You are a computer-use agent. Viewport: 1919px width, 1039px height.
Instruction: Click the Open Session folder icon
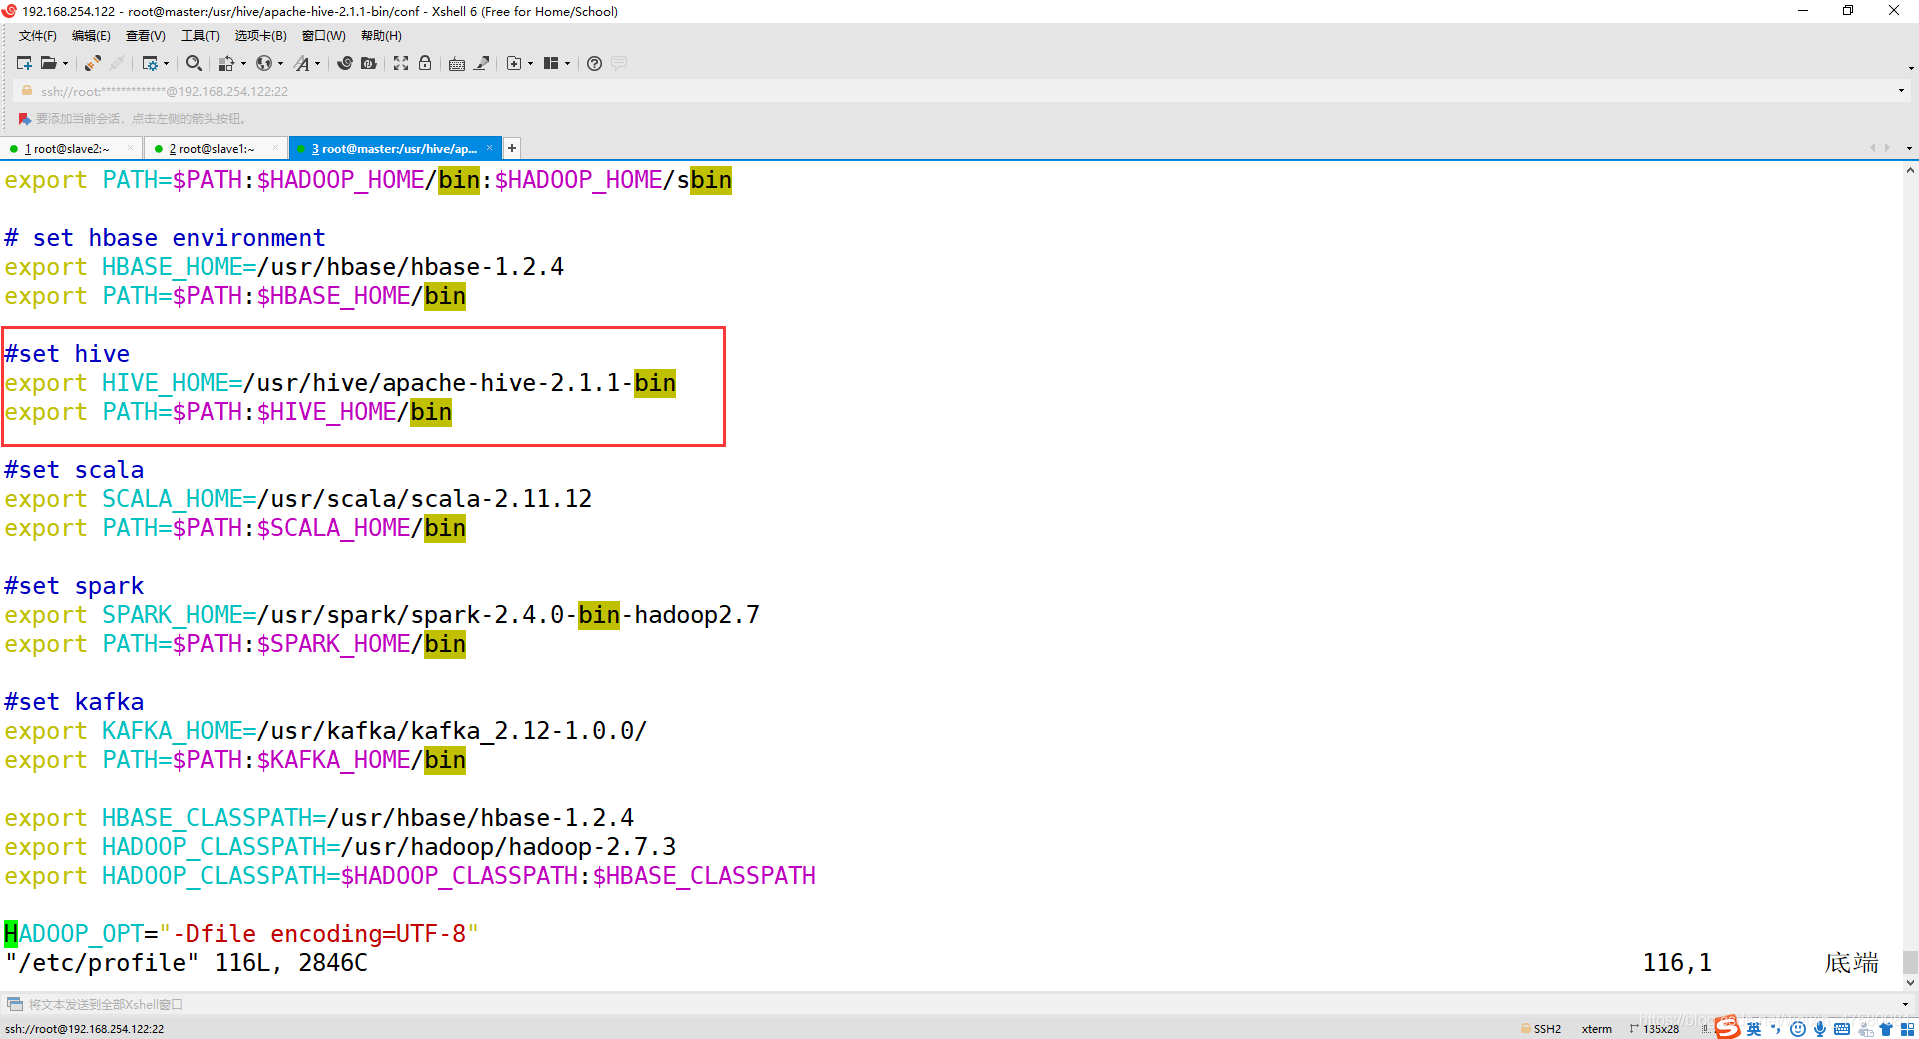pos(48,63)
